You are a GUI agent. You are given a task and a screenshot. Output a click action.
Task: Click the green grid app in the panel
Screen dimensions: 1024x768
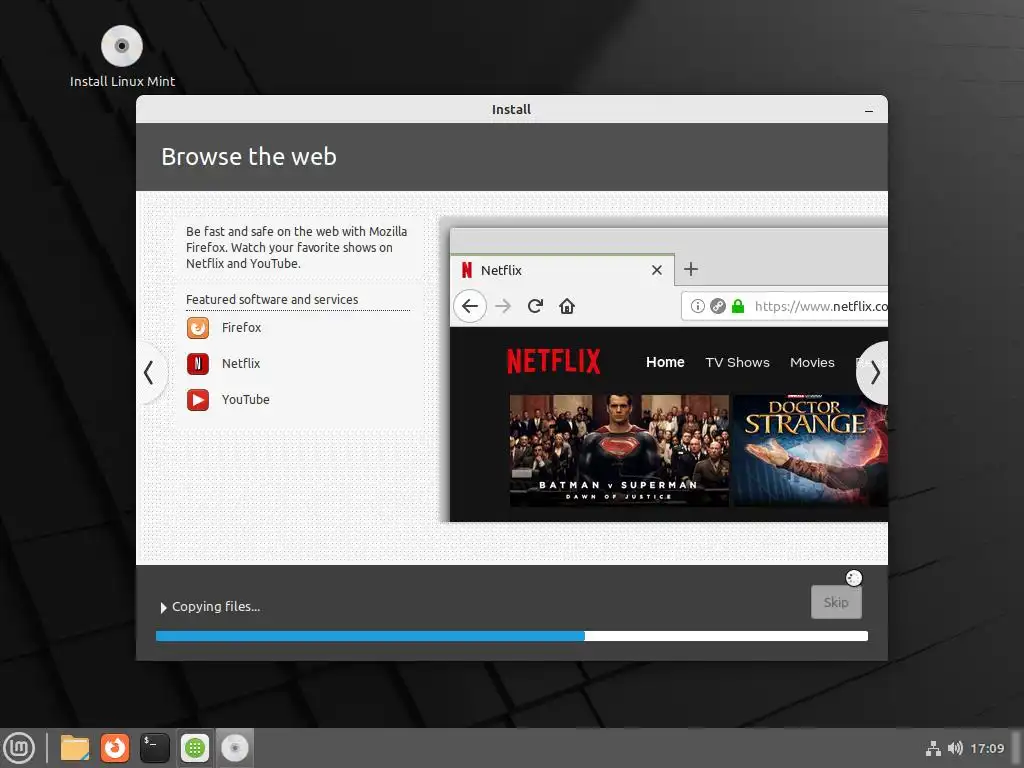point(195,748)
